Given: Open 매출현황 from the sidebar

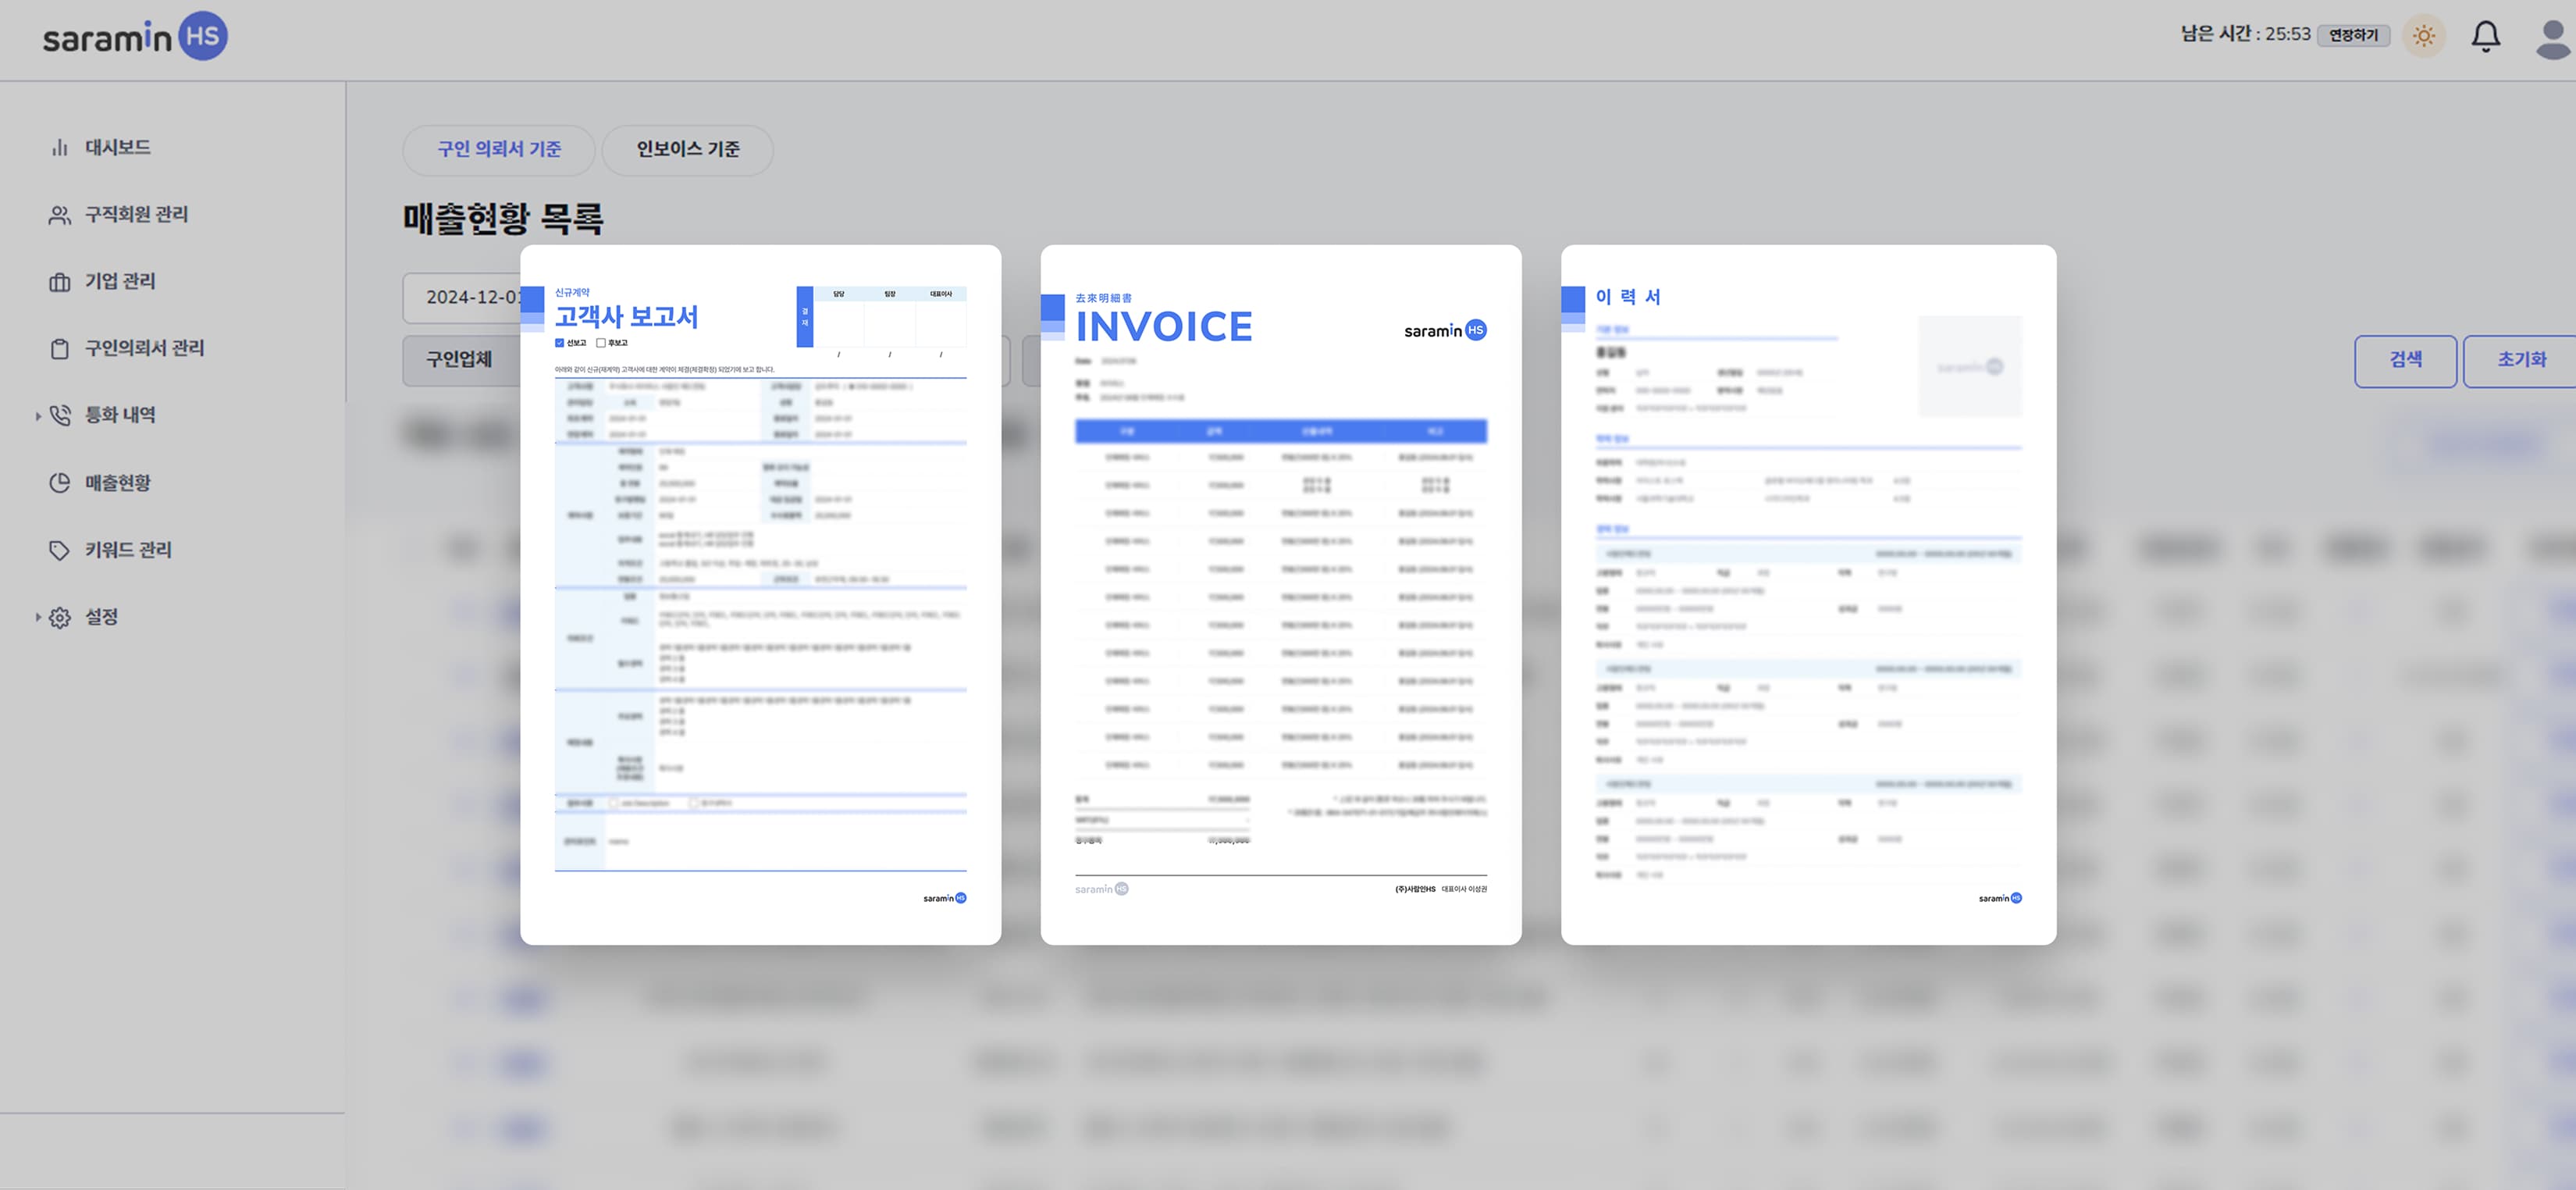Looking at the screenshot, I should coord(118,483).
